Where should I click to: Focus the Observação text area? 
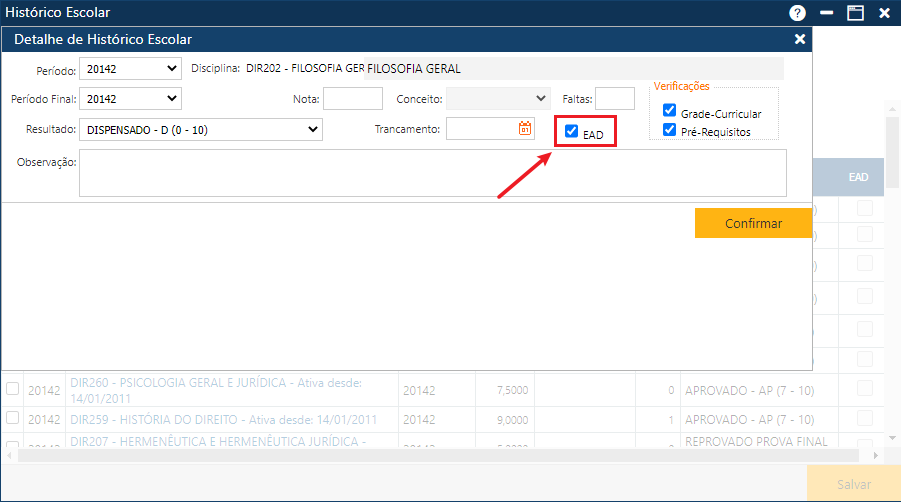[432, 173]
